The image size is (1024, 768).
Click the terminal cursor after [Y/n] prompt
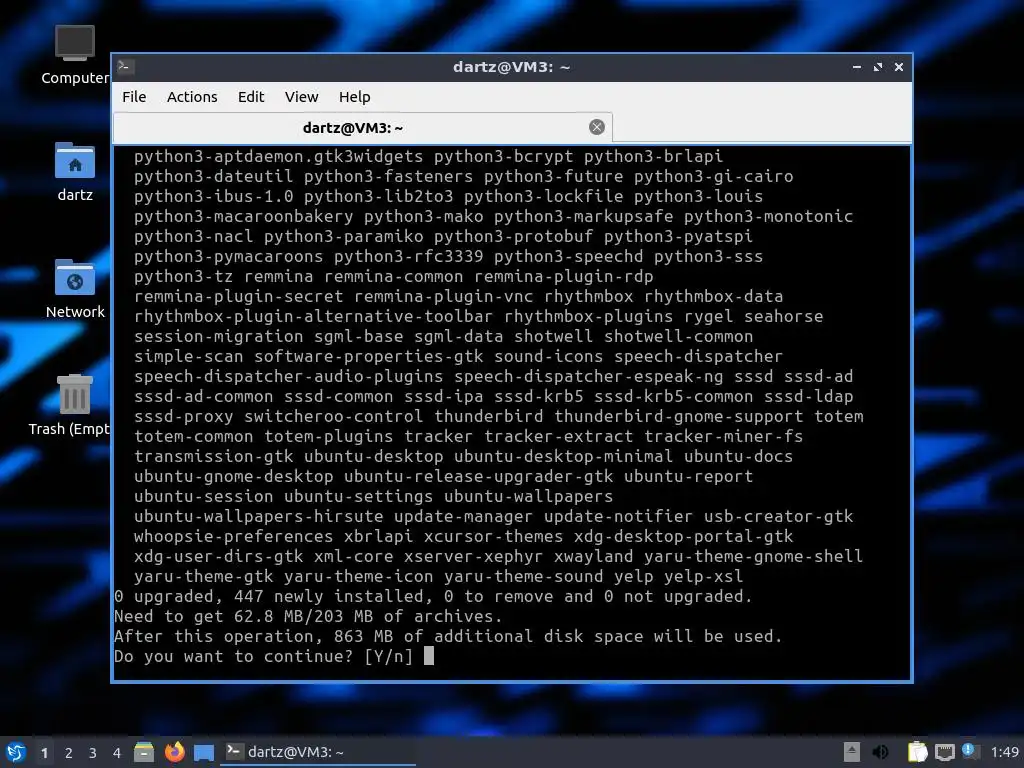click(x=428, y=656)
